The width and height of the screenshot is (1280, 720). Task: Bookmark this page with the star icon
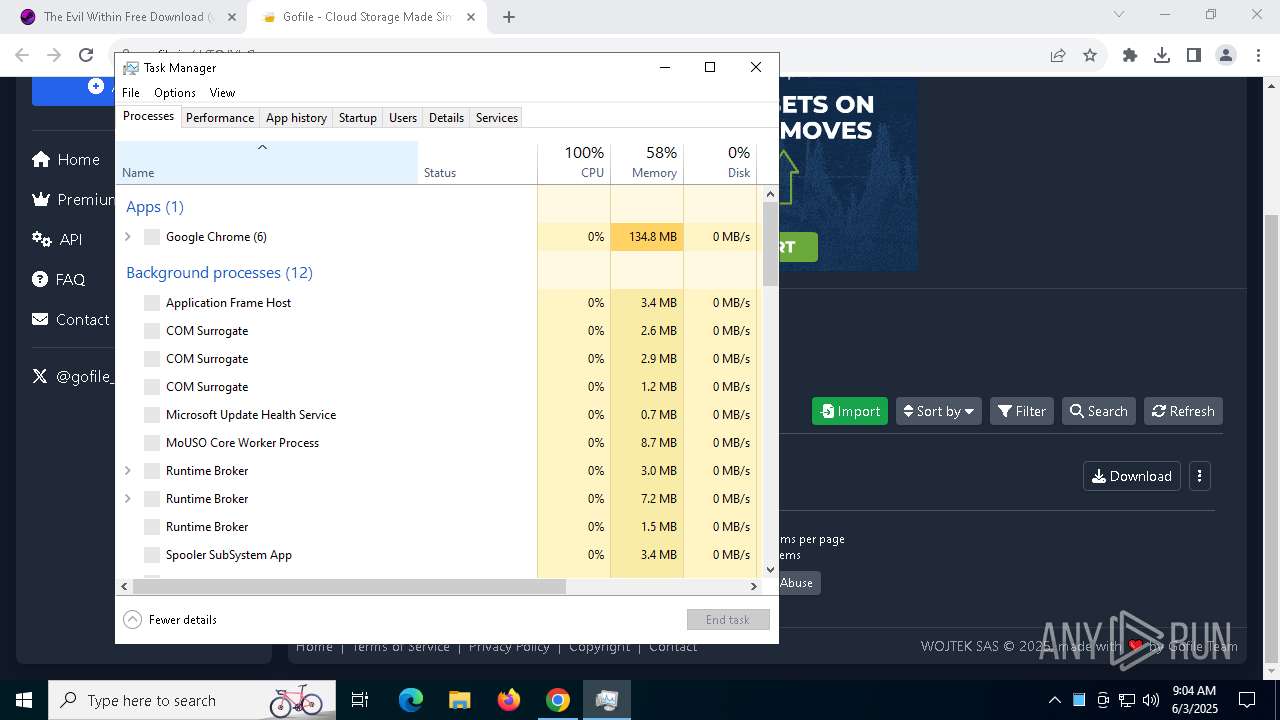1090,56
